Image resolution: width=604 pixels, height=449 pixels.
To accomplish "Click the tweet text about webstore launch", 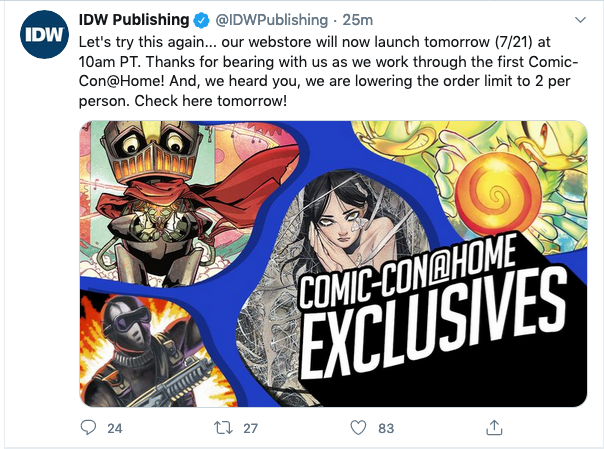I will pos(329,71).
